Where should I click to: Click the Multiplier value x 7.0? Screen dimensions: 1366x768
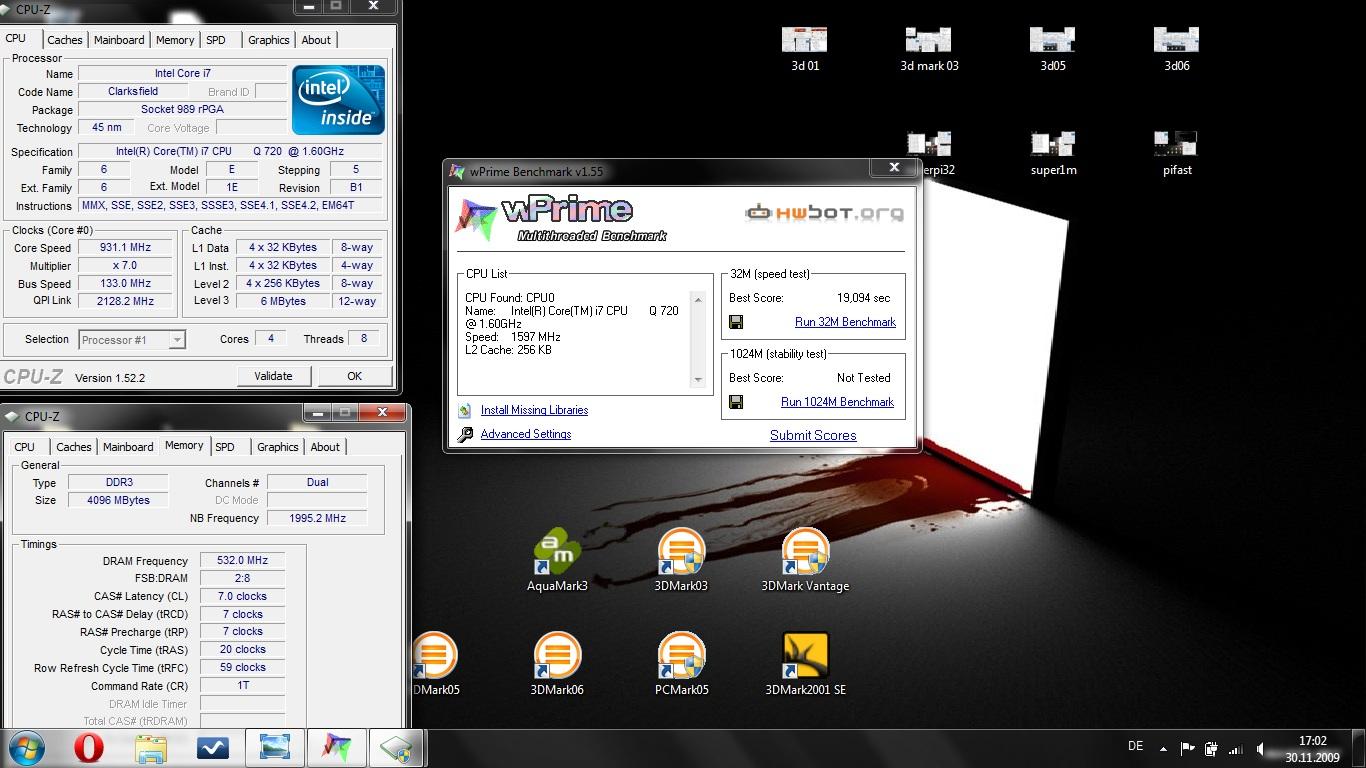coord(125,266)
